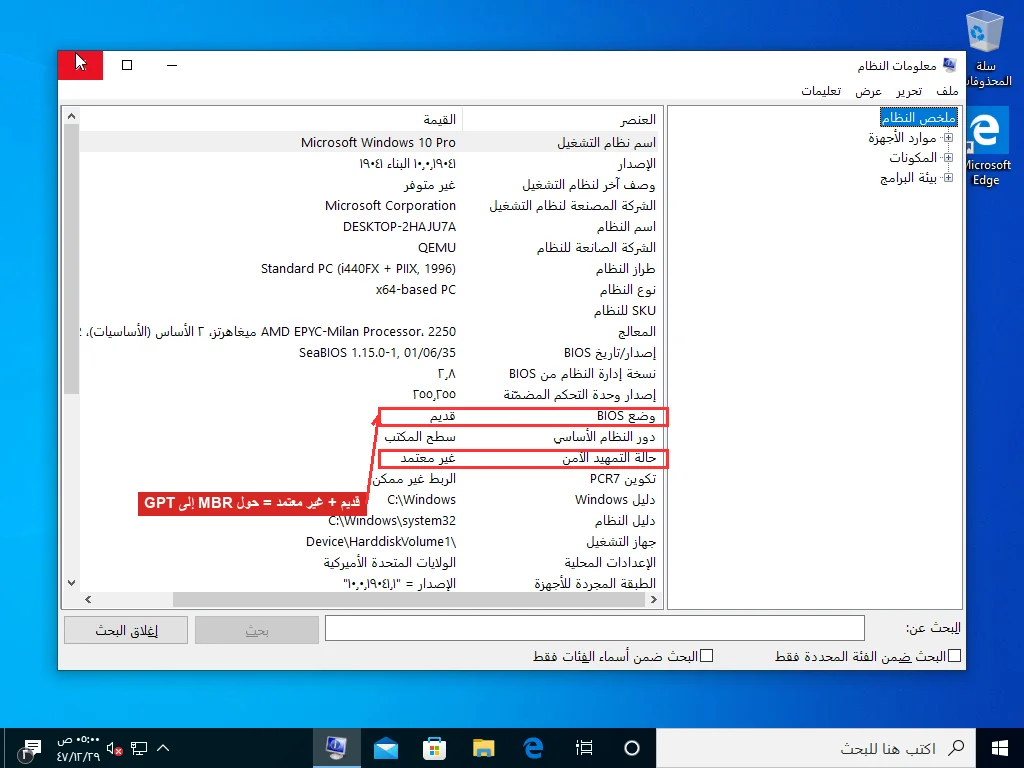Open the notification center icon
Screen dimensions: 1024x768
29,750
